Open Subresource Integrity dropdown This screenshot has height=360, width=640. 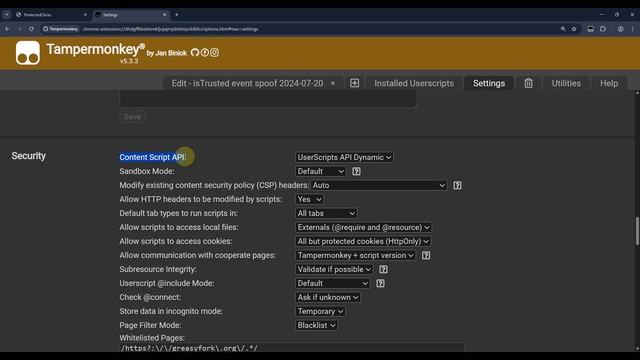(x=334, y=269)
